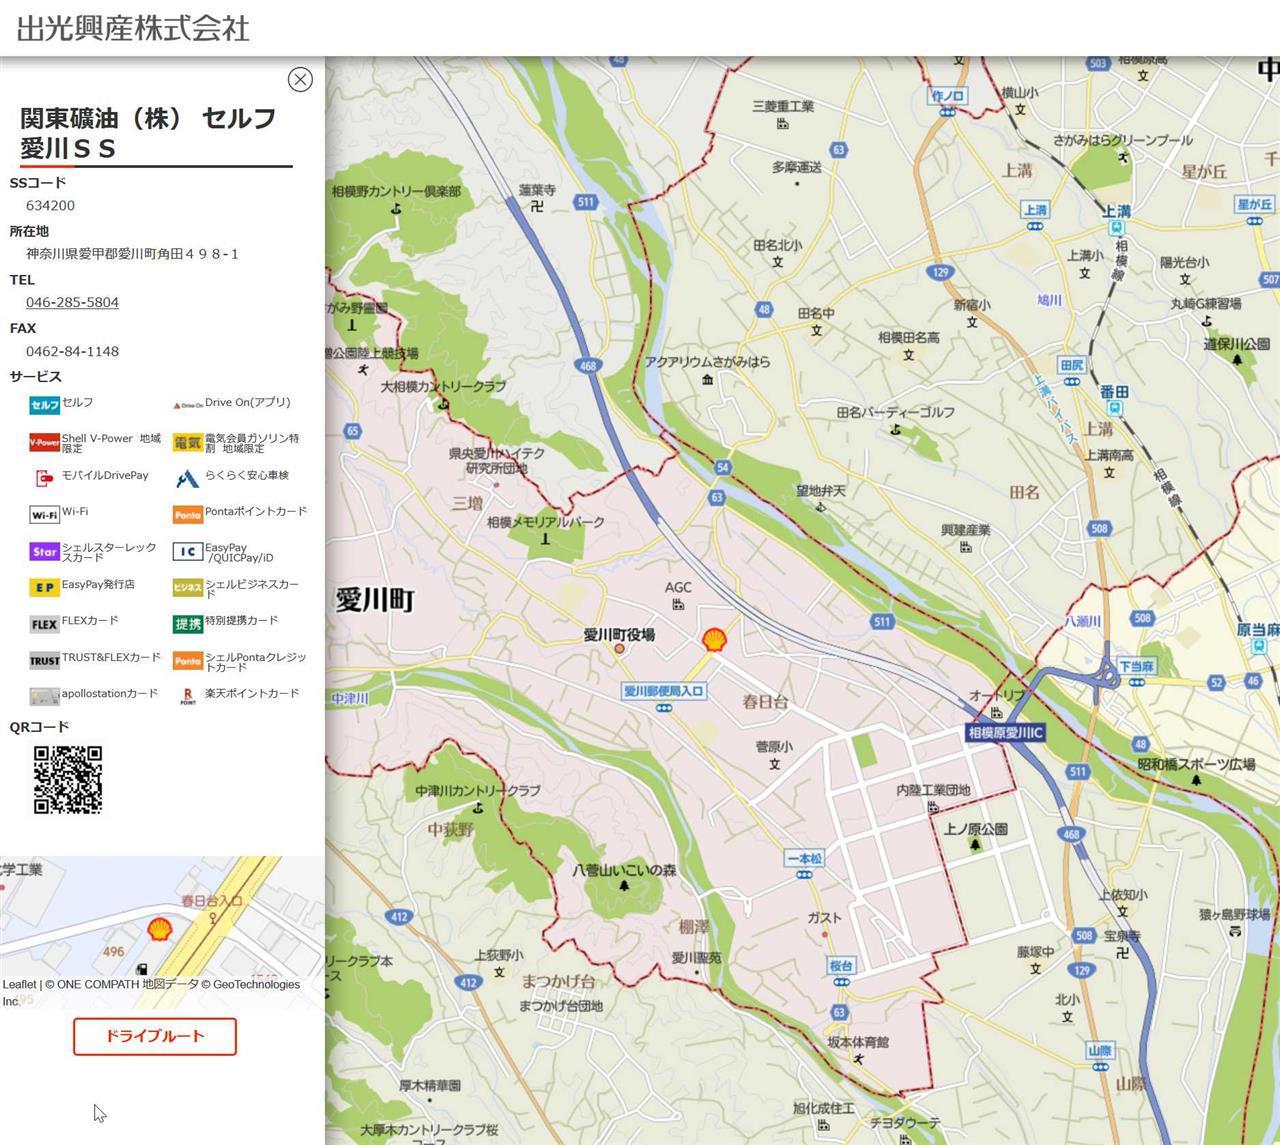The width and height of the screenshot is (1280, 1145).
Task: Click the 相模メモリアルパーク label
Action: (546, 522)
